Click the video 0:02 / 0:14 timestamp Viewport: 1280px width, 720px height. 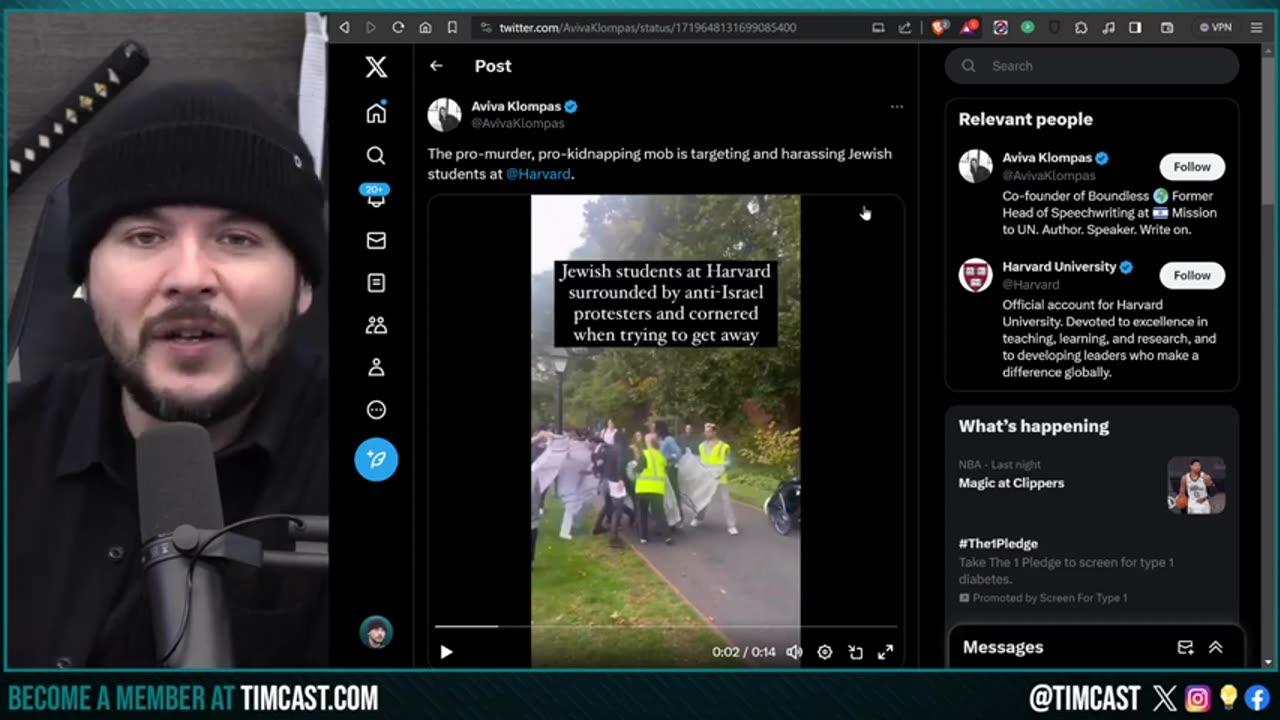[744, 652]
